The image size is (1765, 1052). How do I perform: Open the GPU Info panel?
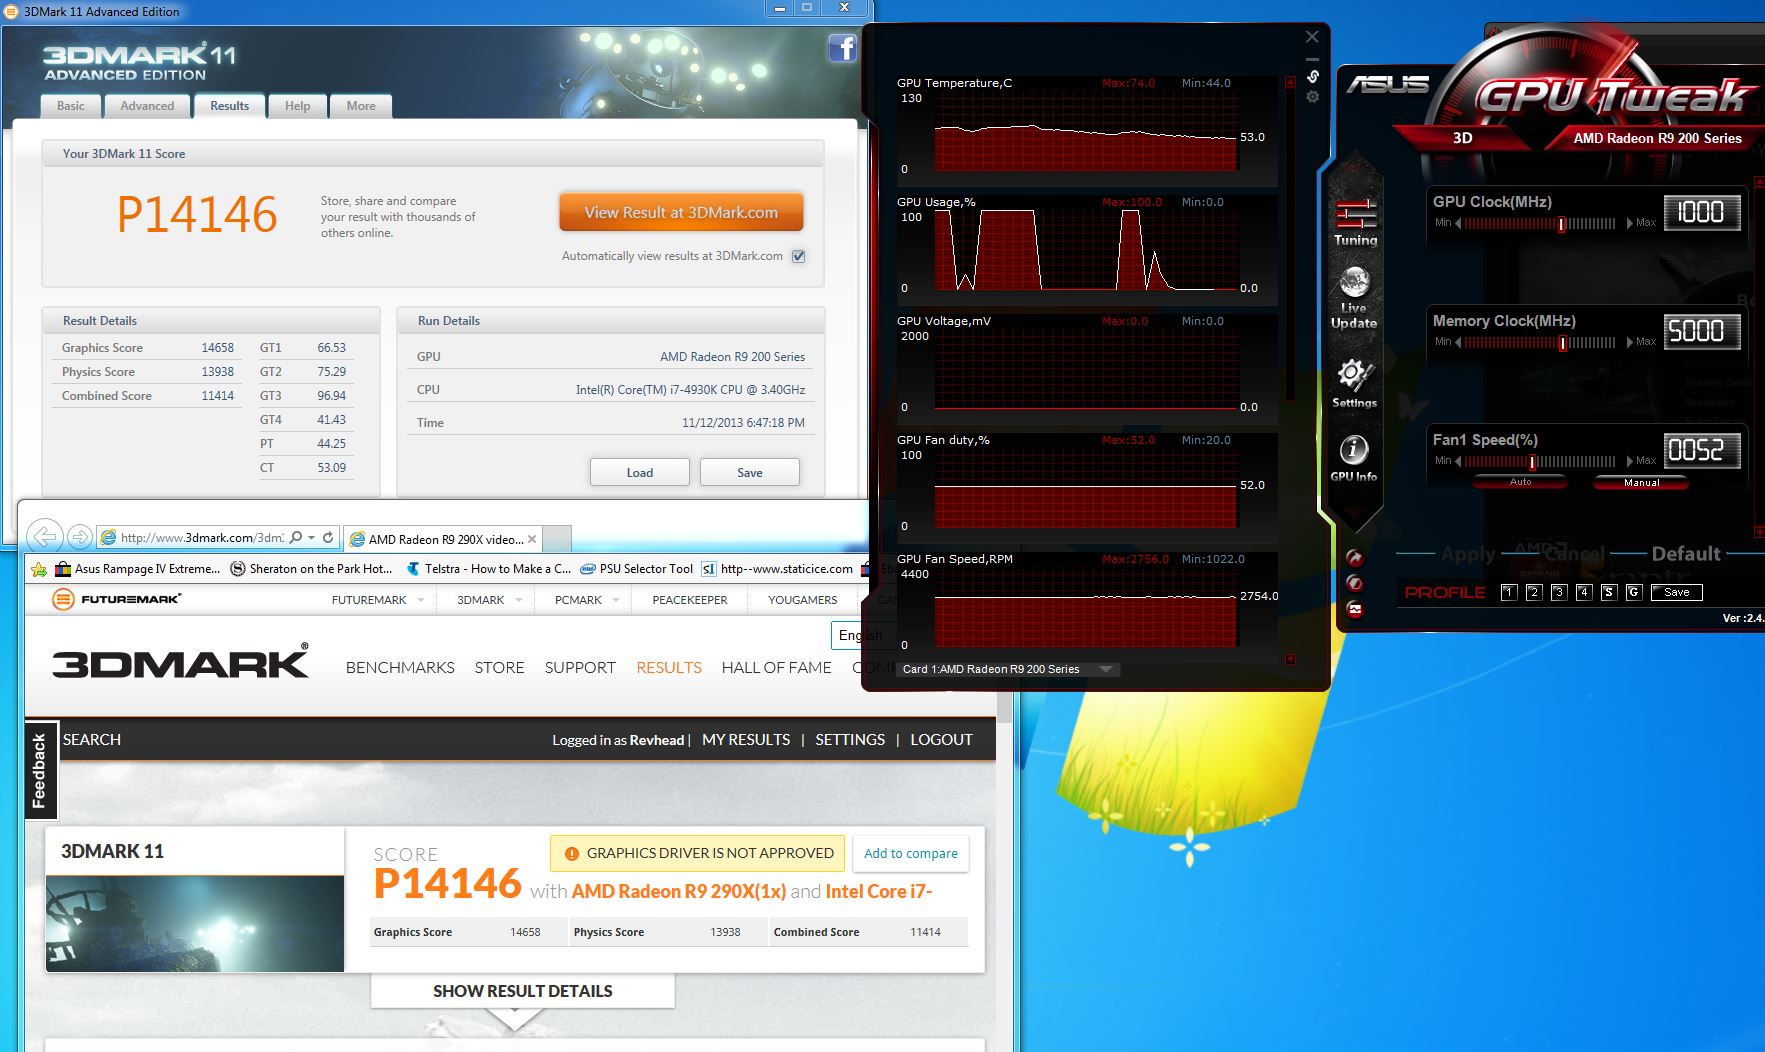1353,459
